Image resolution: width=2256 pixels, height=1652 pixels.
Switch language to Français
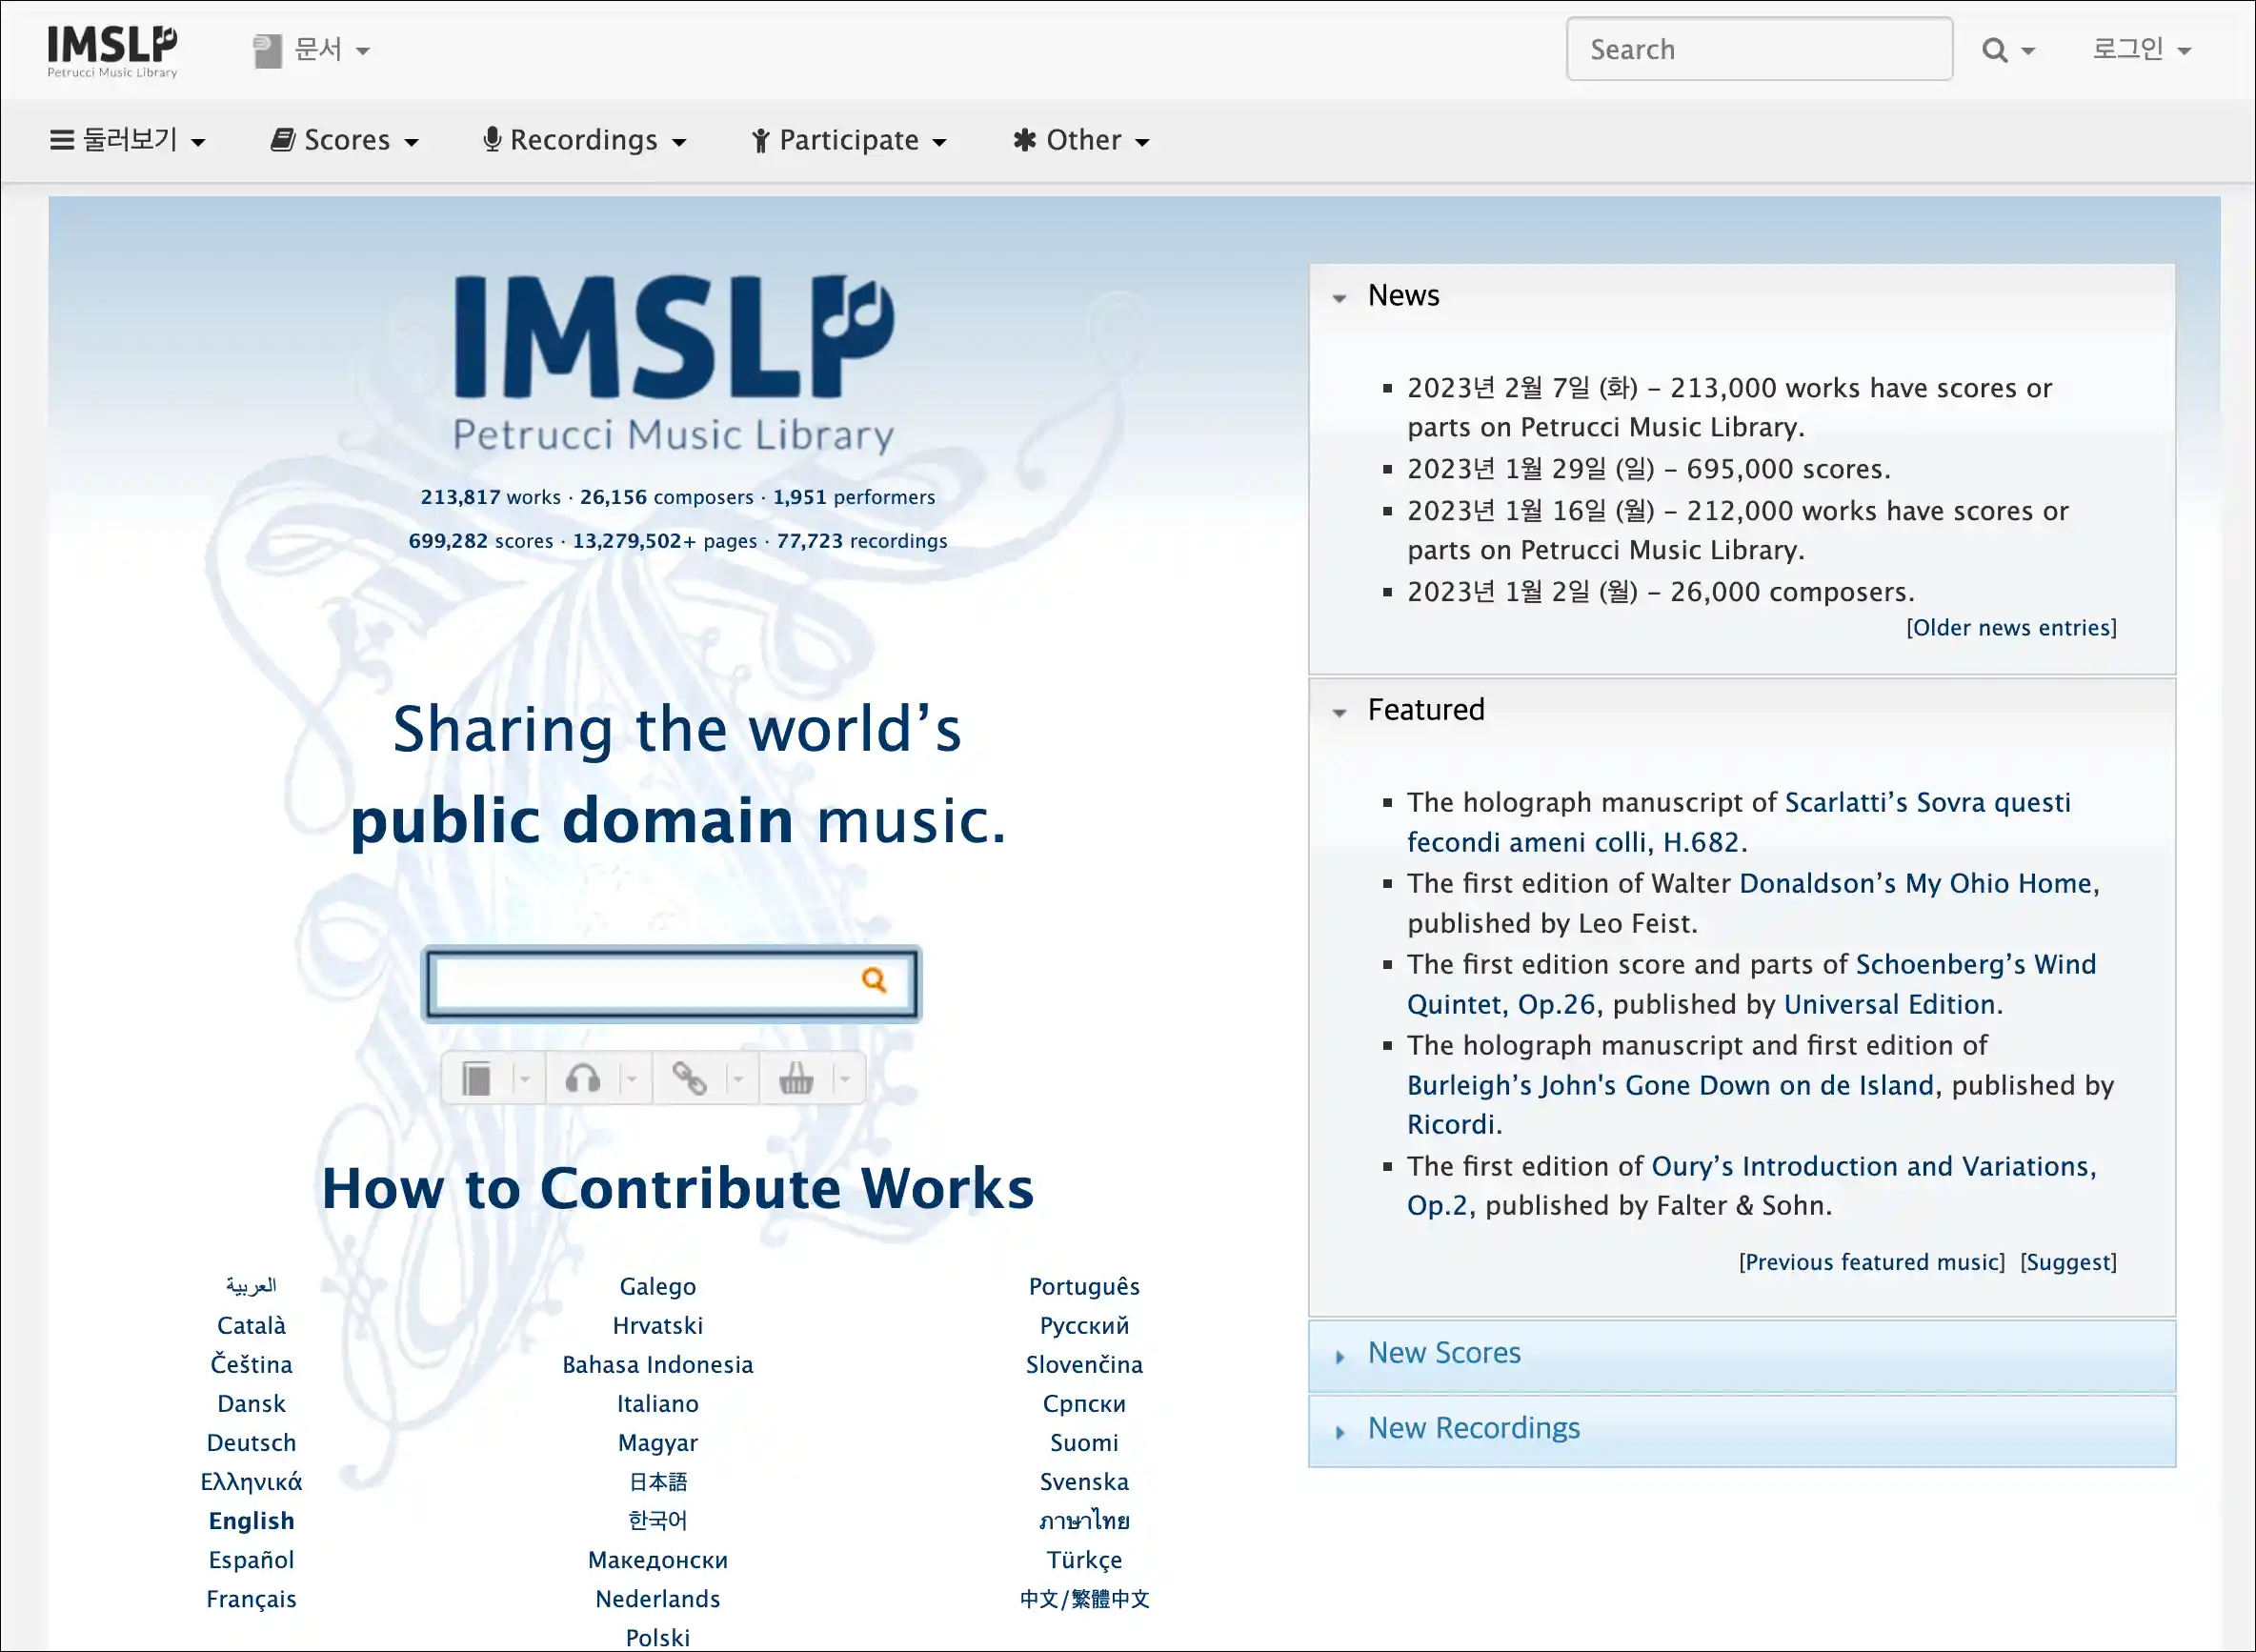click(x=251, y=1600)
